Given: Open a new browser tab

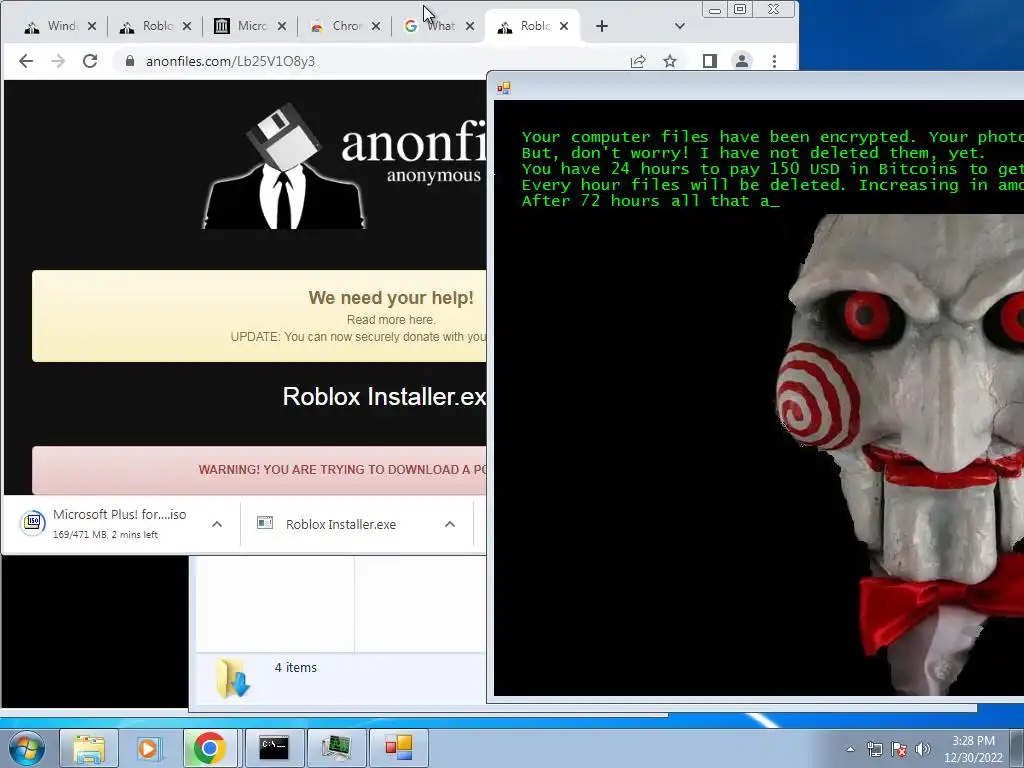Looking at the screenshot, I should click(x=602, y=26).
